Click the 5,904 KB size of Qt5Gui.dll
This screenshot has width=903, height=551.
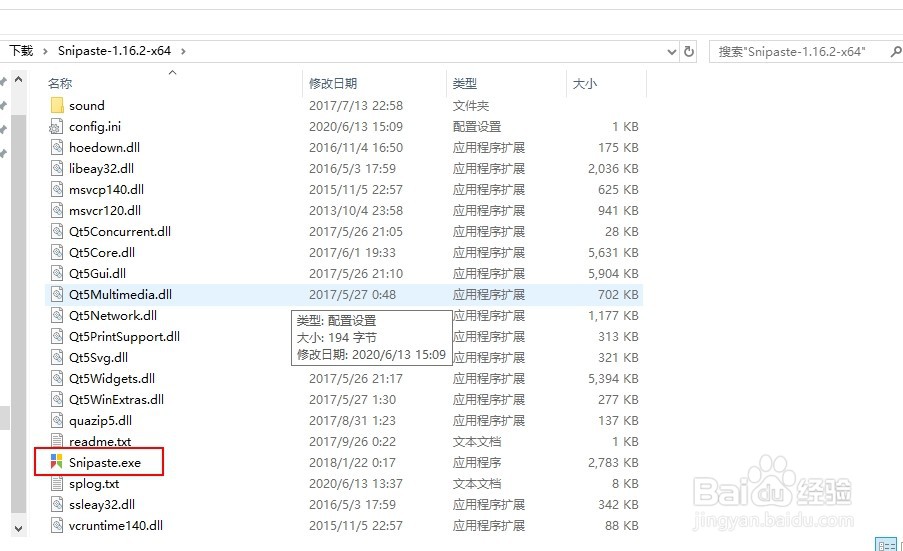tap(613, 273)
